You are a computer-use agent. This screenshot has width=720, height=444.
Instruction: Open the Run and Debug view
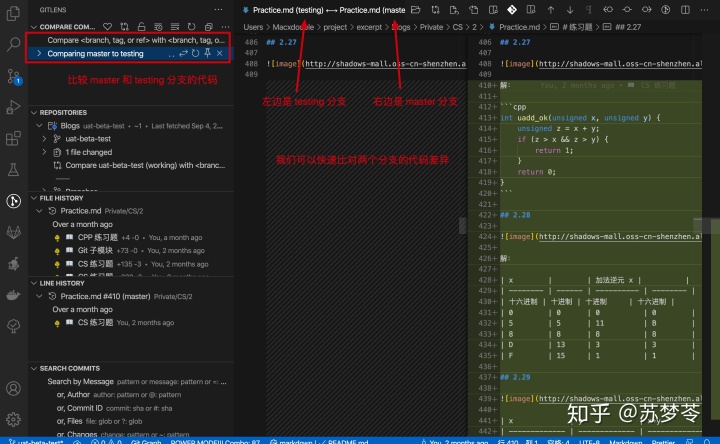(x=13, y=107)
